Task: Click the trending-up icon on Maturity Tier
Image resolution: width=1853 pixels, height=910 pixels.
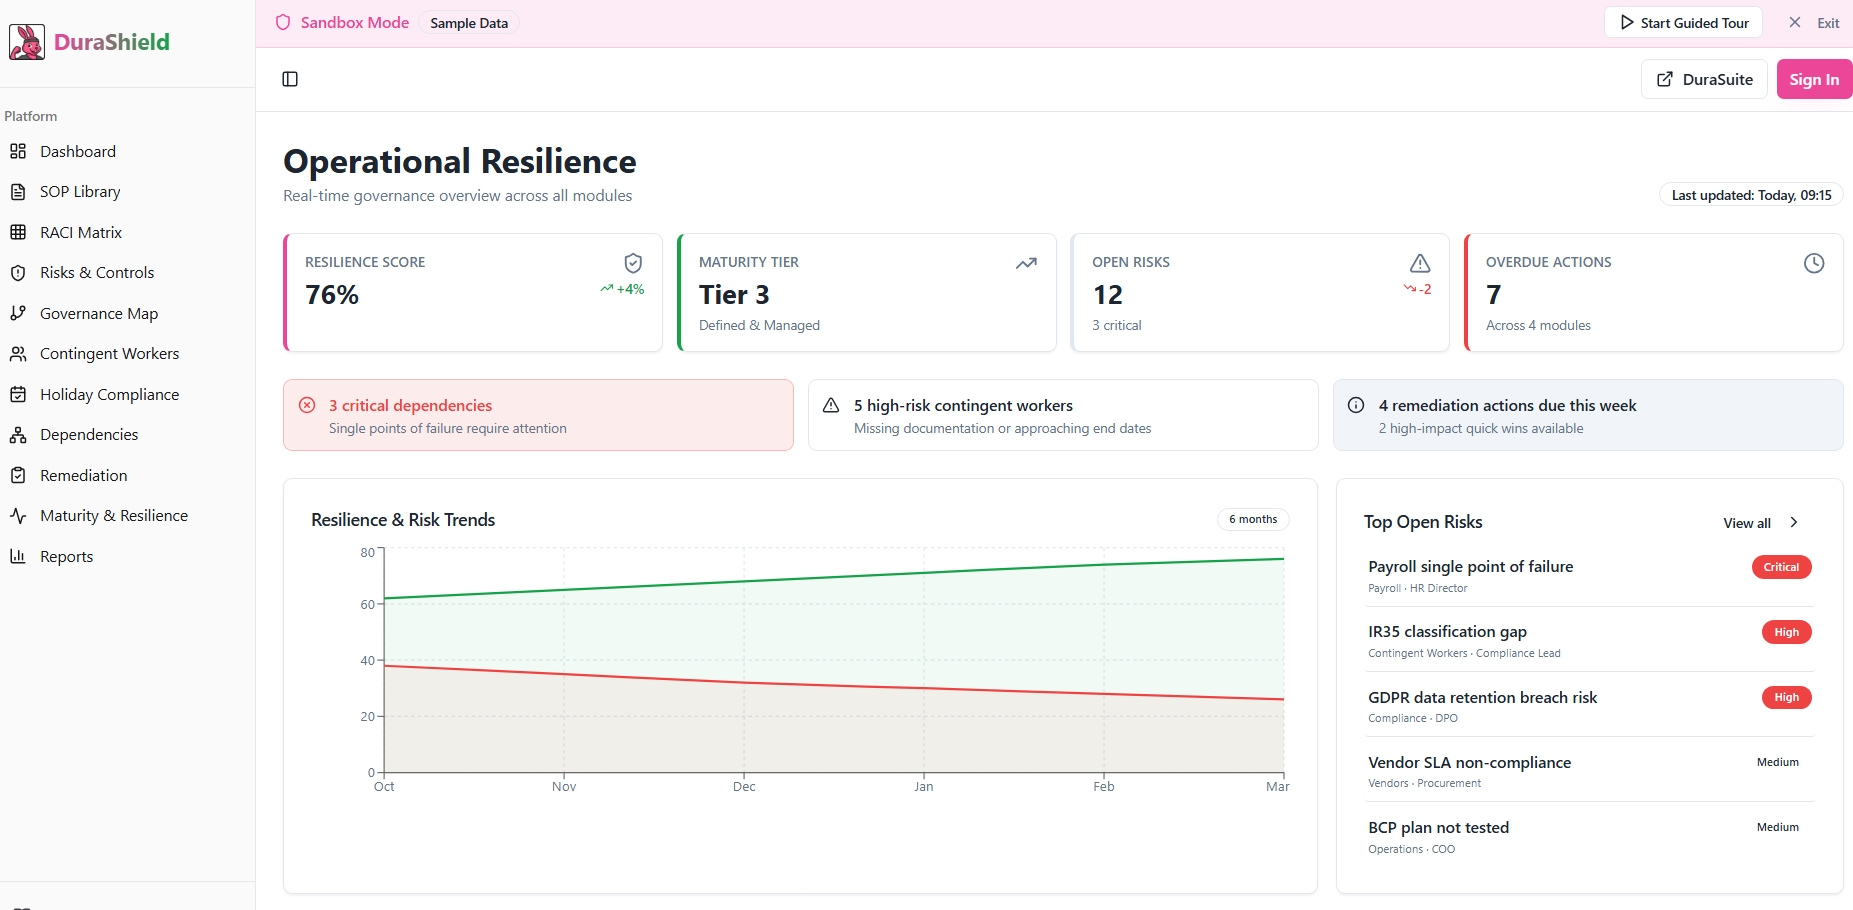Action: [1026, 263]
